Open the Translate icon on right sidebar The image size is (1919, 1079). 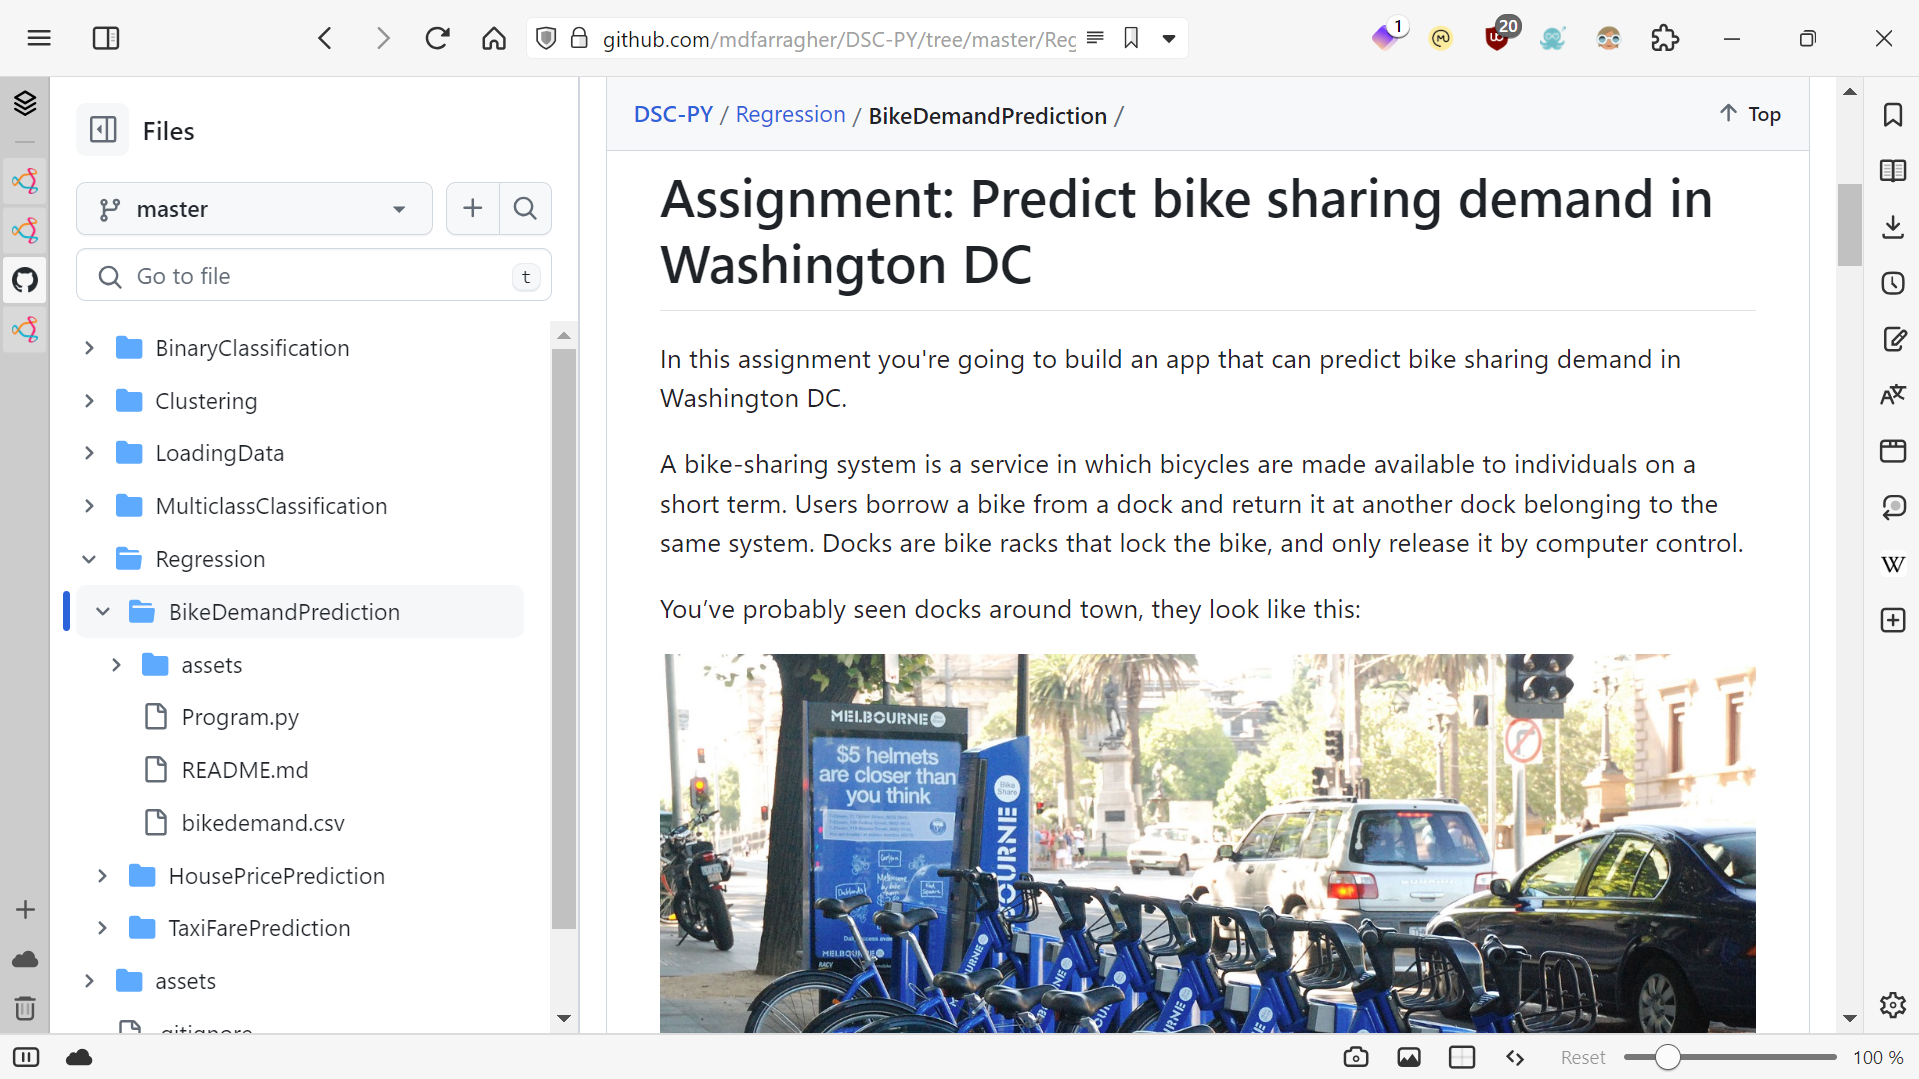pyautogui.click(x=1893, y=394)
